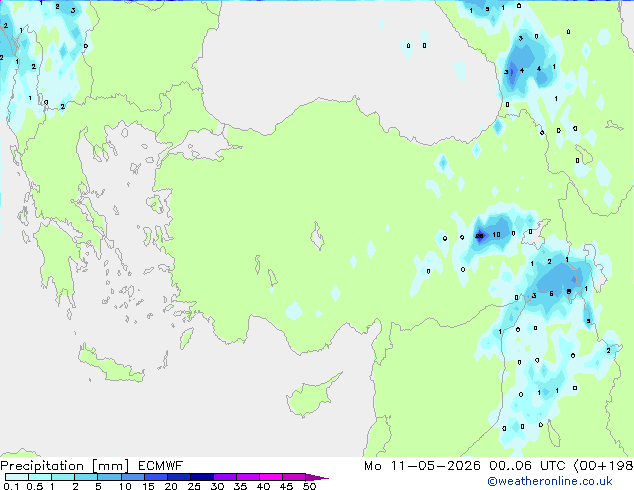Click the '[mm]' unit label
The width and height of the screenshot is (634, 490).
pos(111,466)
